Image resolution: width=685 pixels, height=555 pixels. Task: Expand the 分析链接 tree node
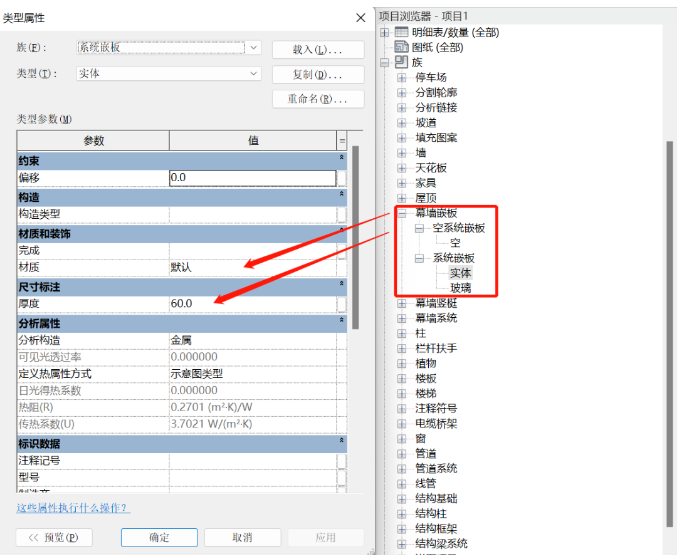tap(401, 108)
